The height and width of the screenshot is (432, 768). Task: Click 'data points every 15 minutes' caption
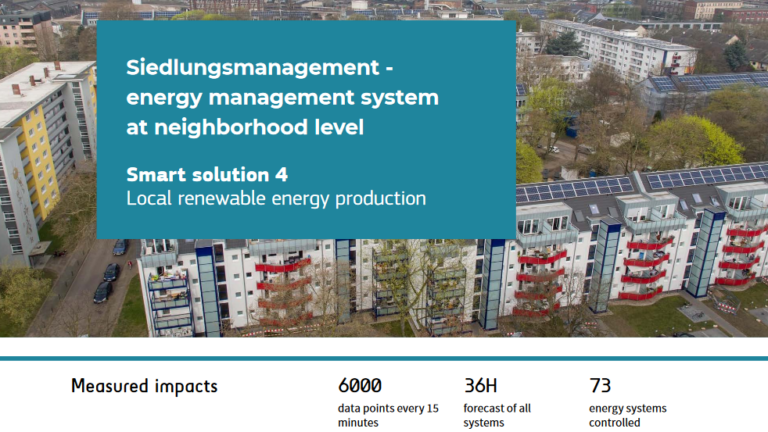[x=388, y=415]
